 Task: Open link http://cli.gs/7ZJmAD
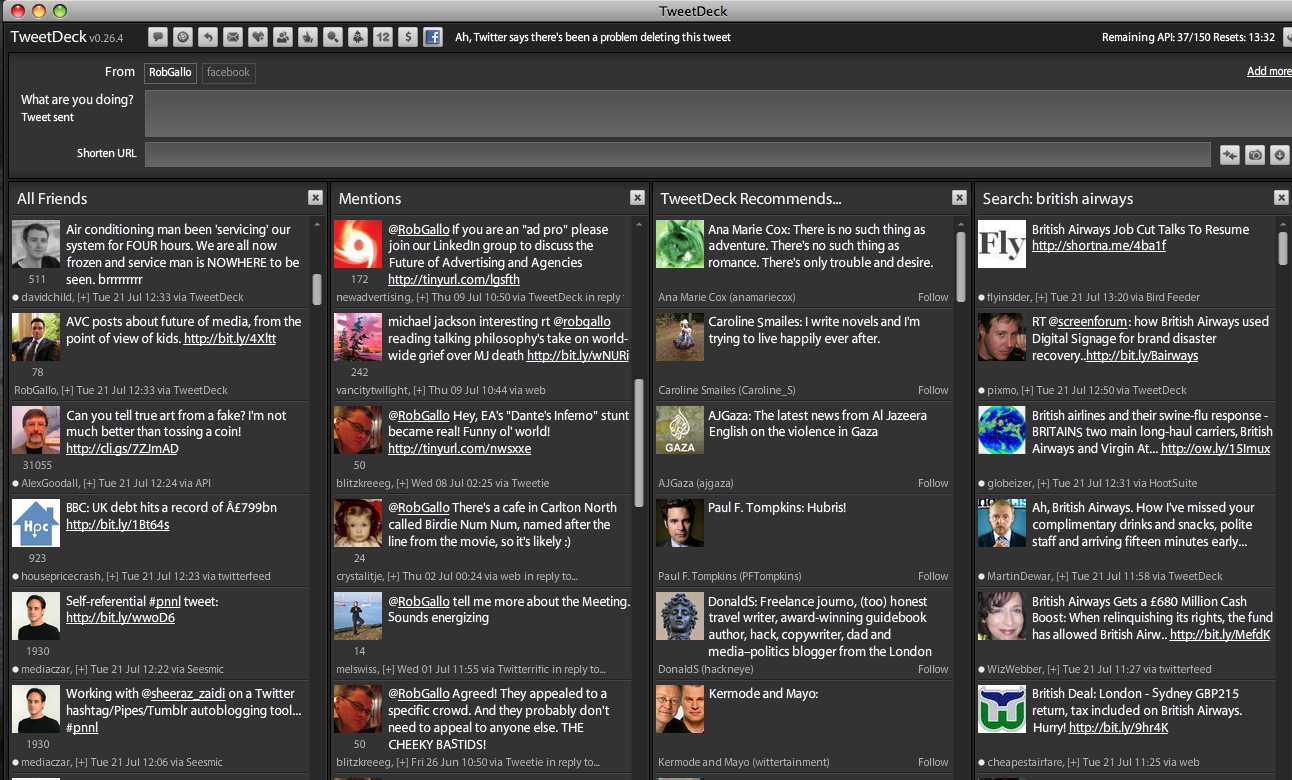pyautogui.click(x=122, y=449)
